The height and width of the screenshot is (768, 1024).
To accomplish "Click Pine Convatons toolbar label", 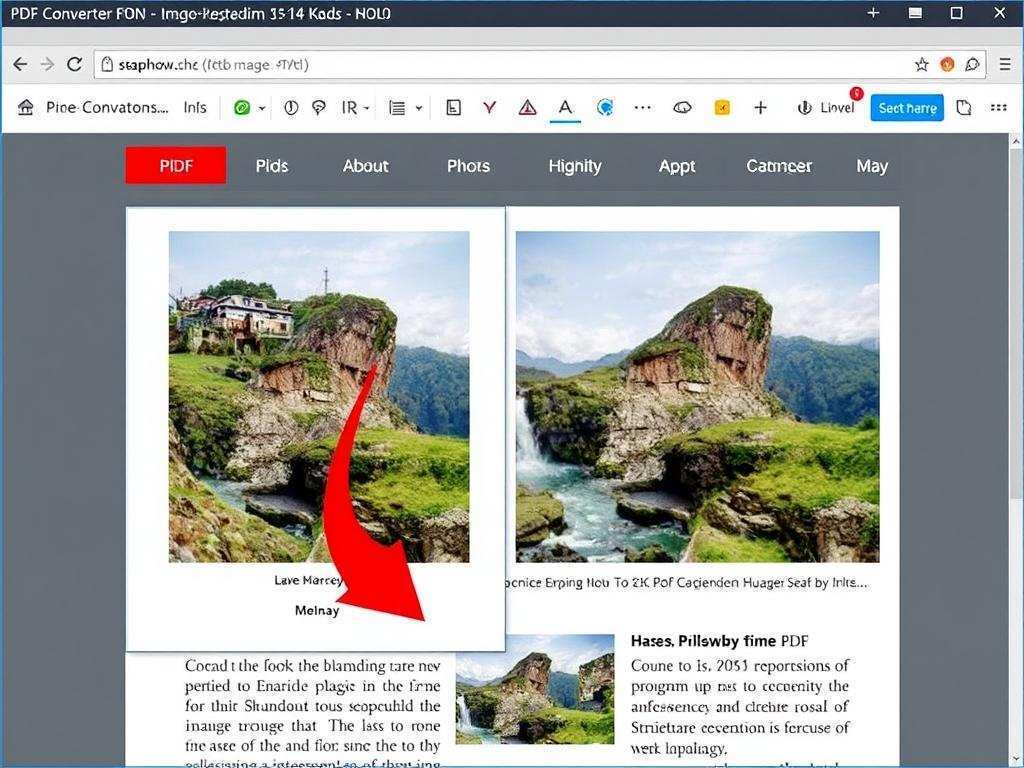I will point(107,108).
